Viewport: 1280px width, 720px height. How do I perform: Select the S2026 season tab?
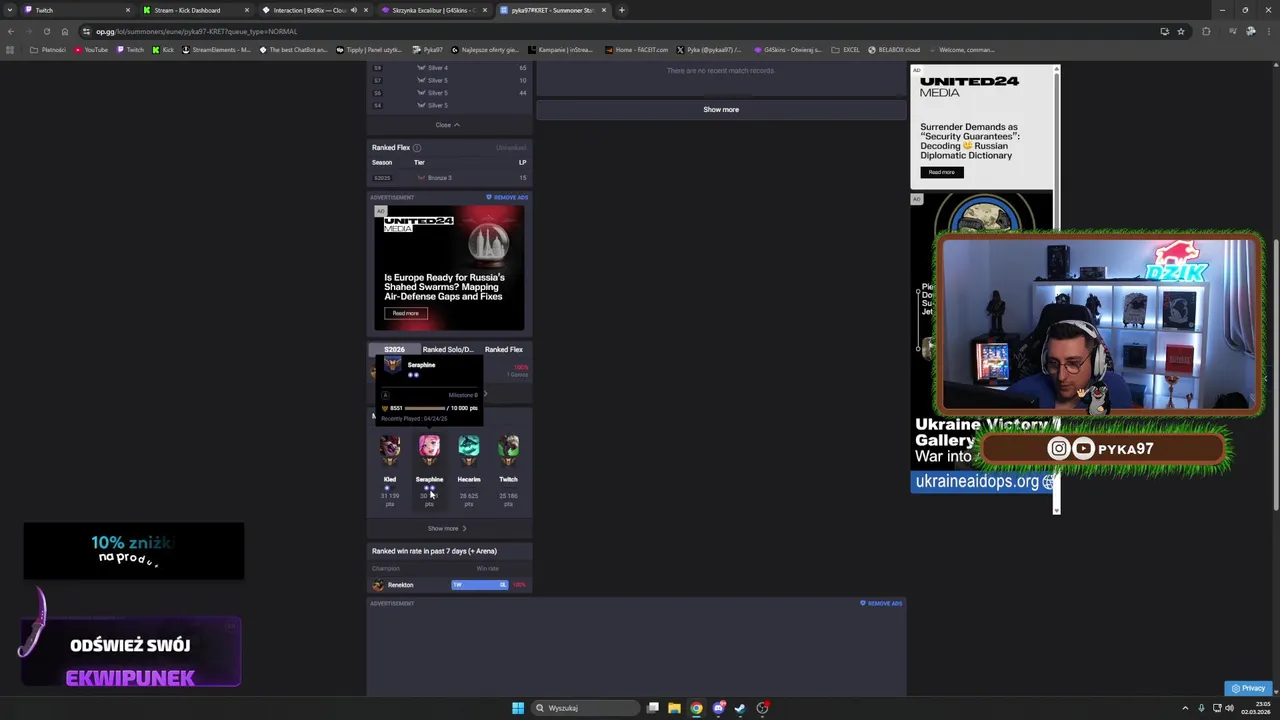click(395, 350)
